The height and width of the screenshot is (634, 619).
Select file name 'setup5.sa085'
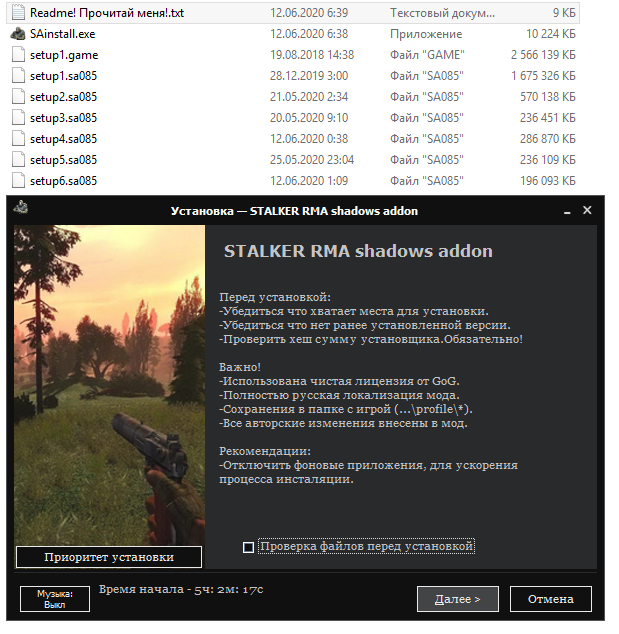coord(63,160)
